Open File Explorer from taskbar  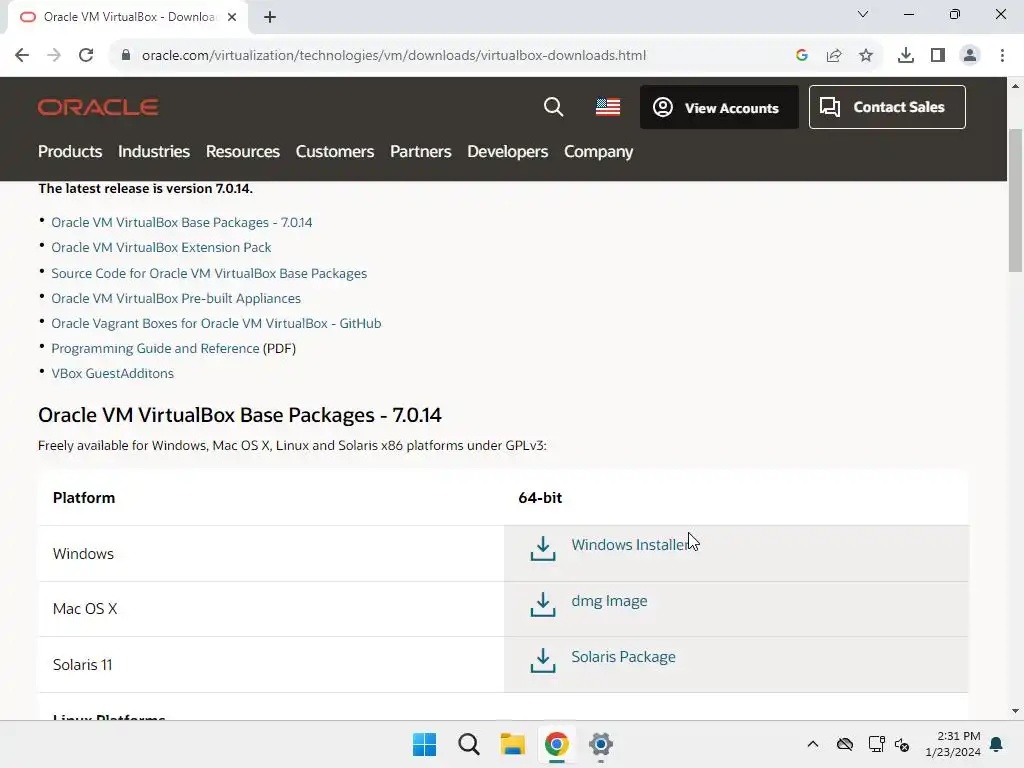[513, 744]
